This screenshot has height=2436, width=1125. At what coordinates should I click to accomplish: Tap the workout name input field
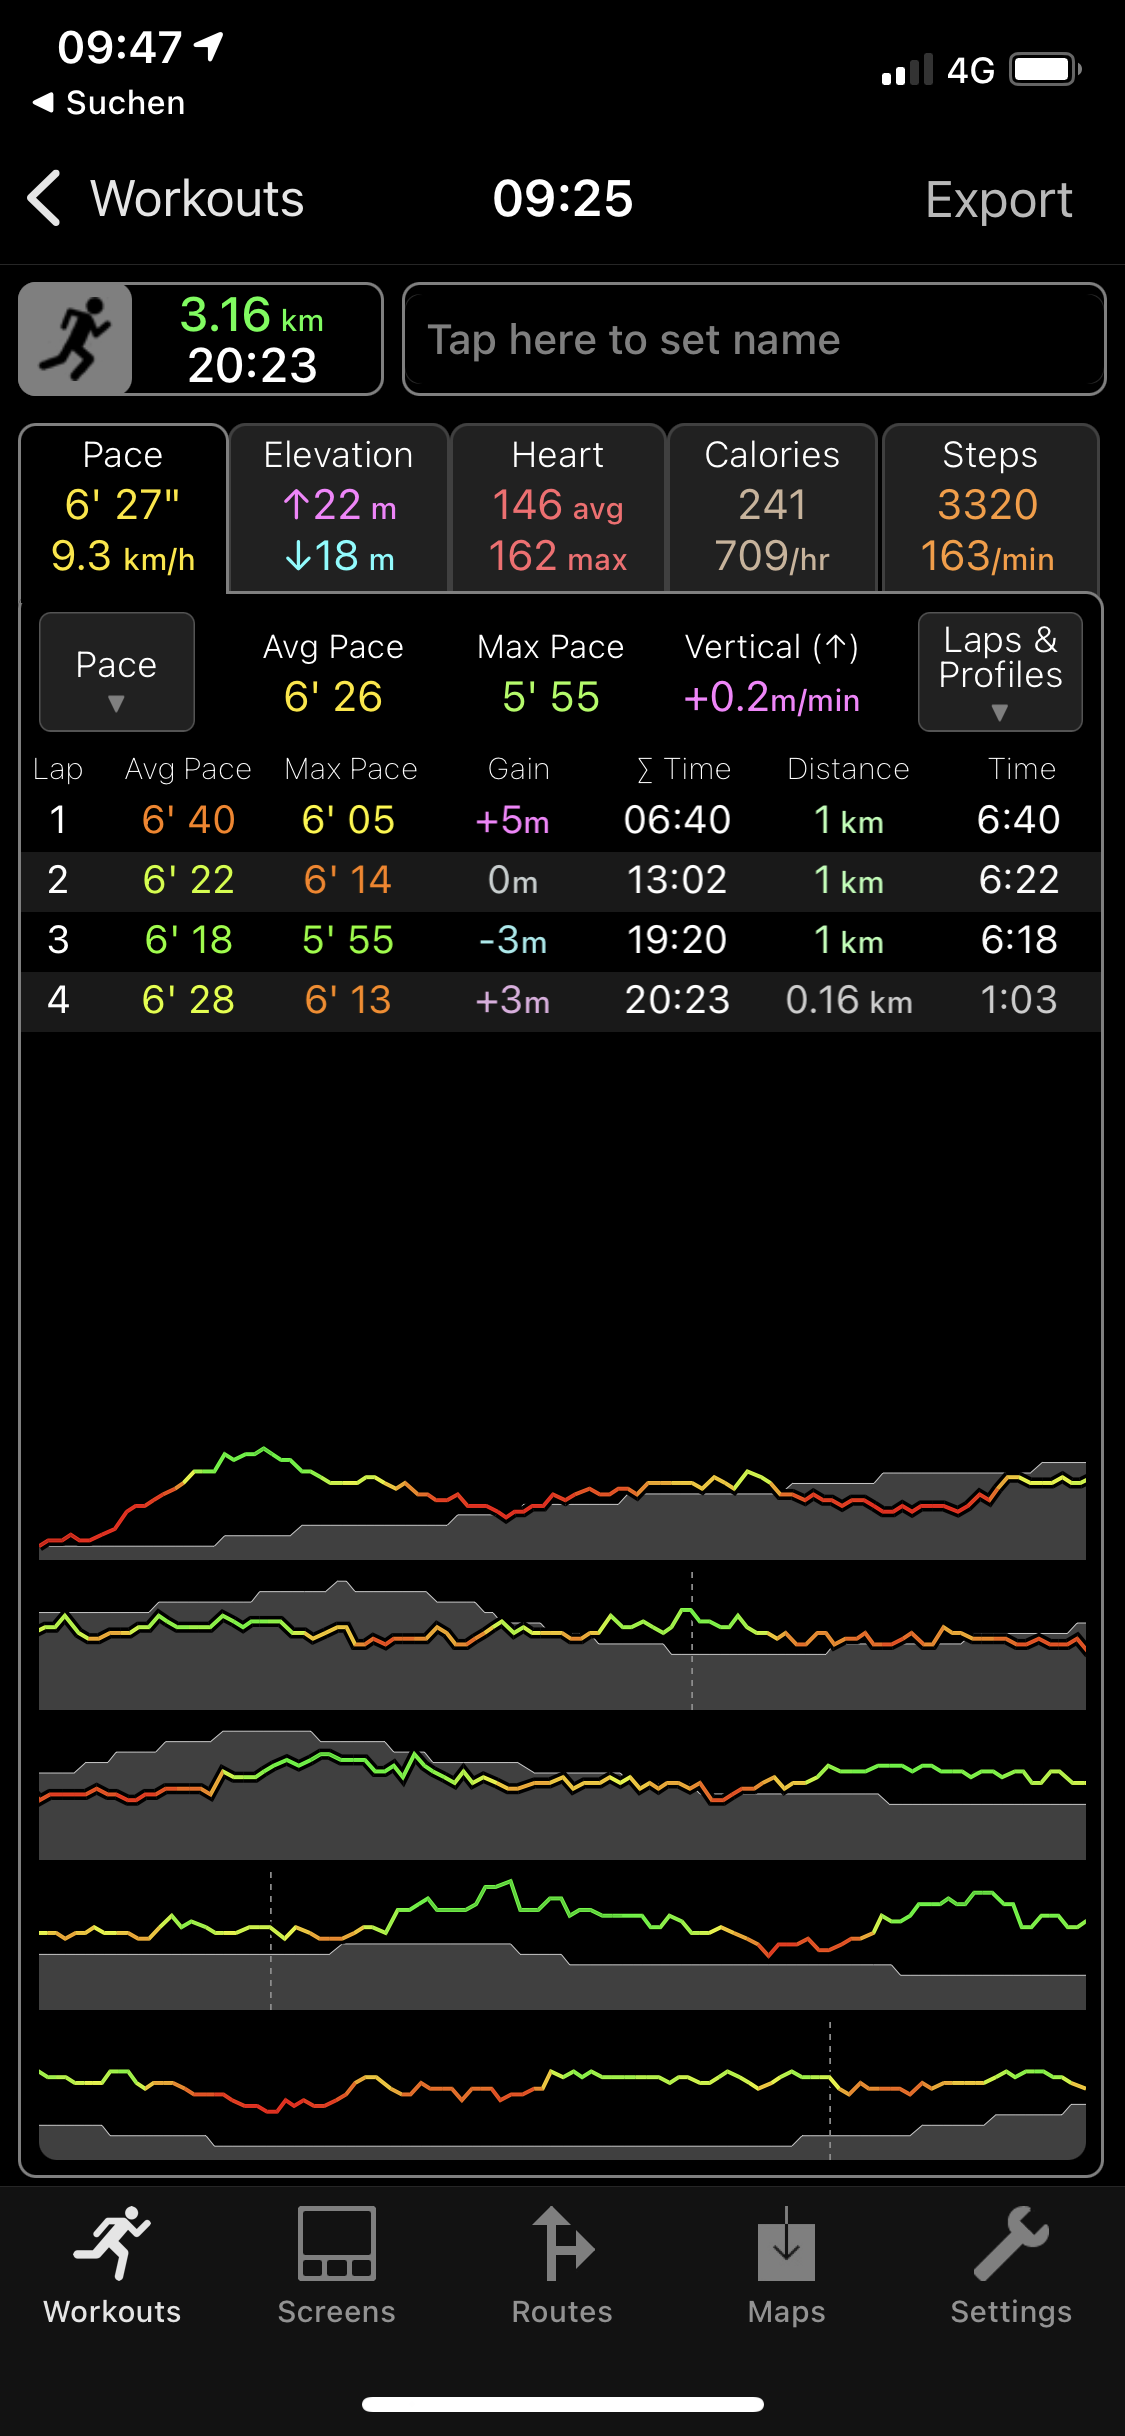[x=753, y=340]
